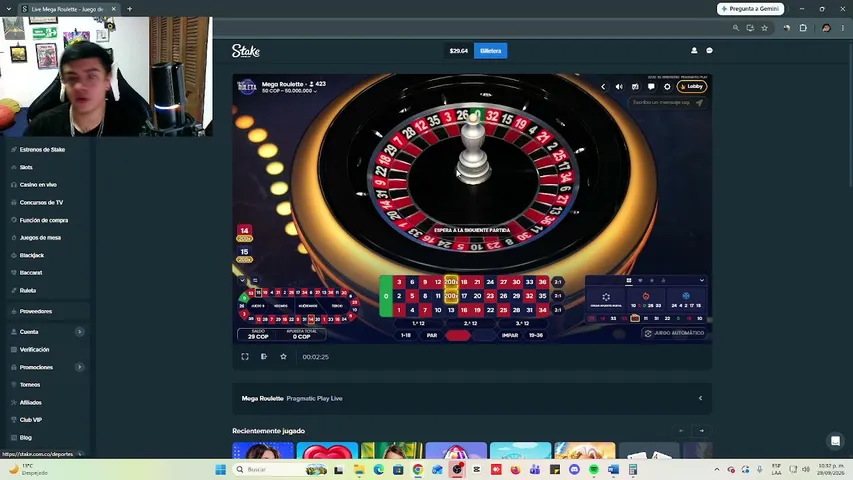Bet on the first dozen 1.ª 12
This screenshot has width=853, height=480.
click(x=418, y=323)
